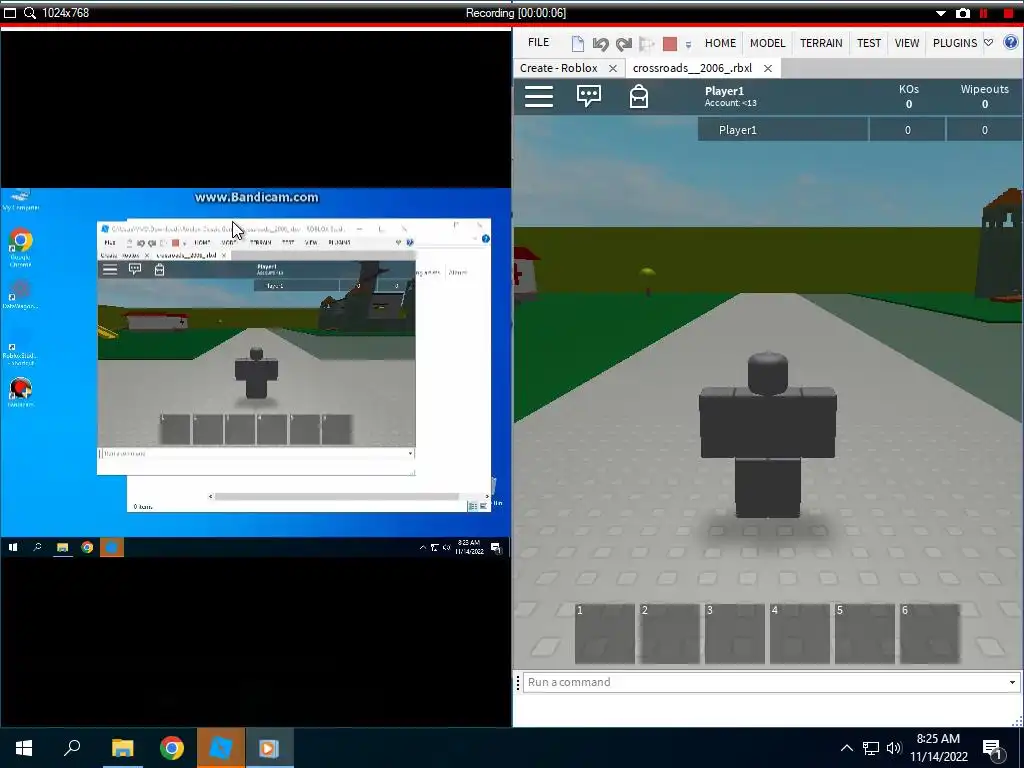Stop the Bandicam recording

click(x=1008, y=13)
